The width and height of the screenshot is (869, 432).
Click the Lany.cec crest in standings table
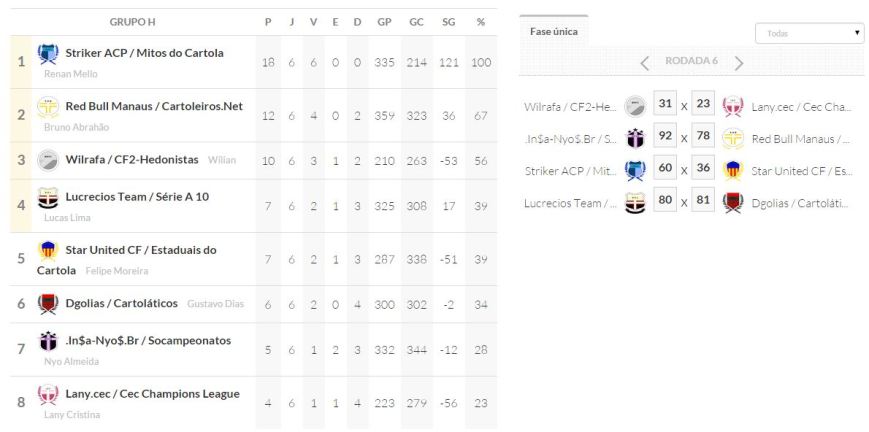[x=48, y=395]
